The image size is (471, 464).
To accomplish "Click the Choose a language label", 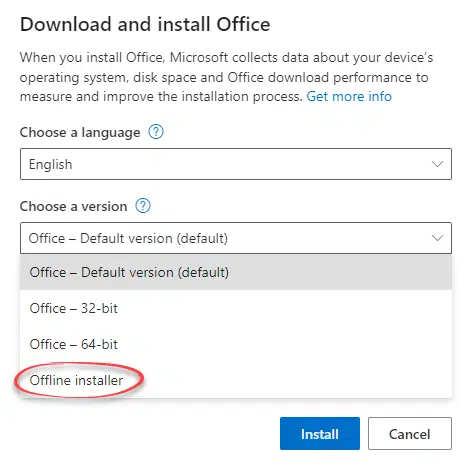I will 80,132.
